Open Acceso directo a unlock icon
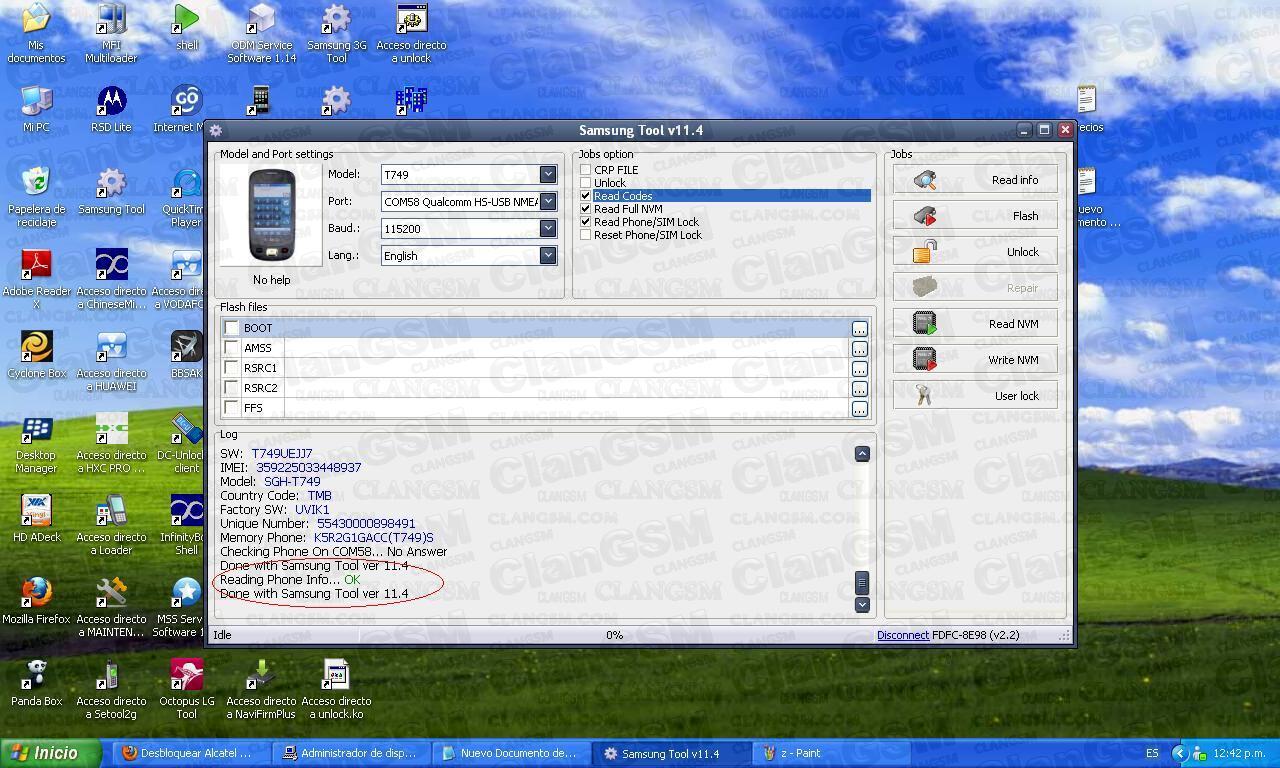The height and width of the screenshot is (768, 1280). click(x=411, y=33)
